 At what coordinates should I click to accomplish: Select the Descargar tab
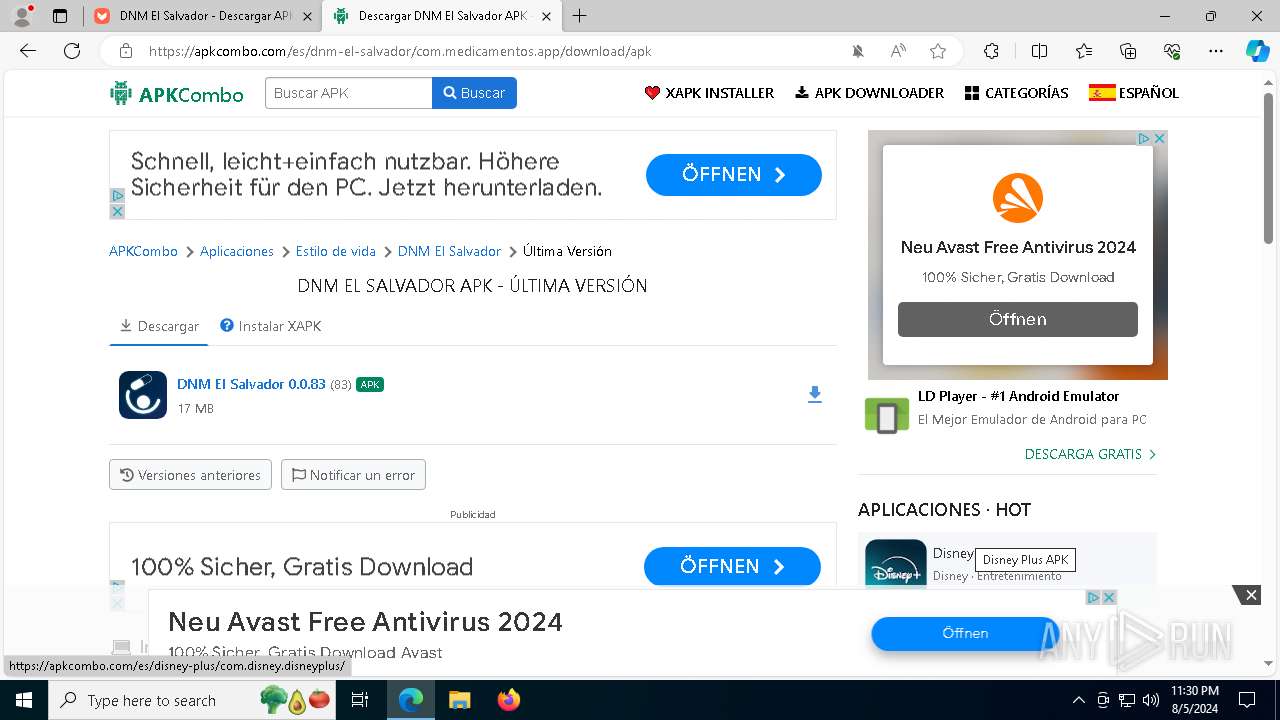tap(159, 326)
